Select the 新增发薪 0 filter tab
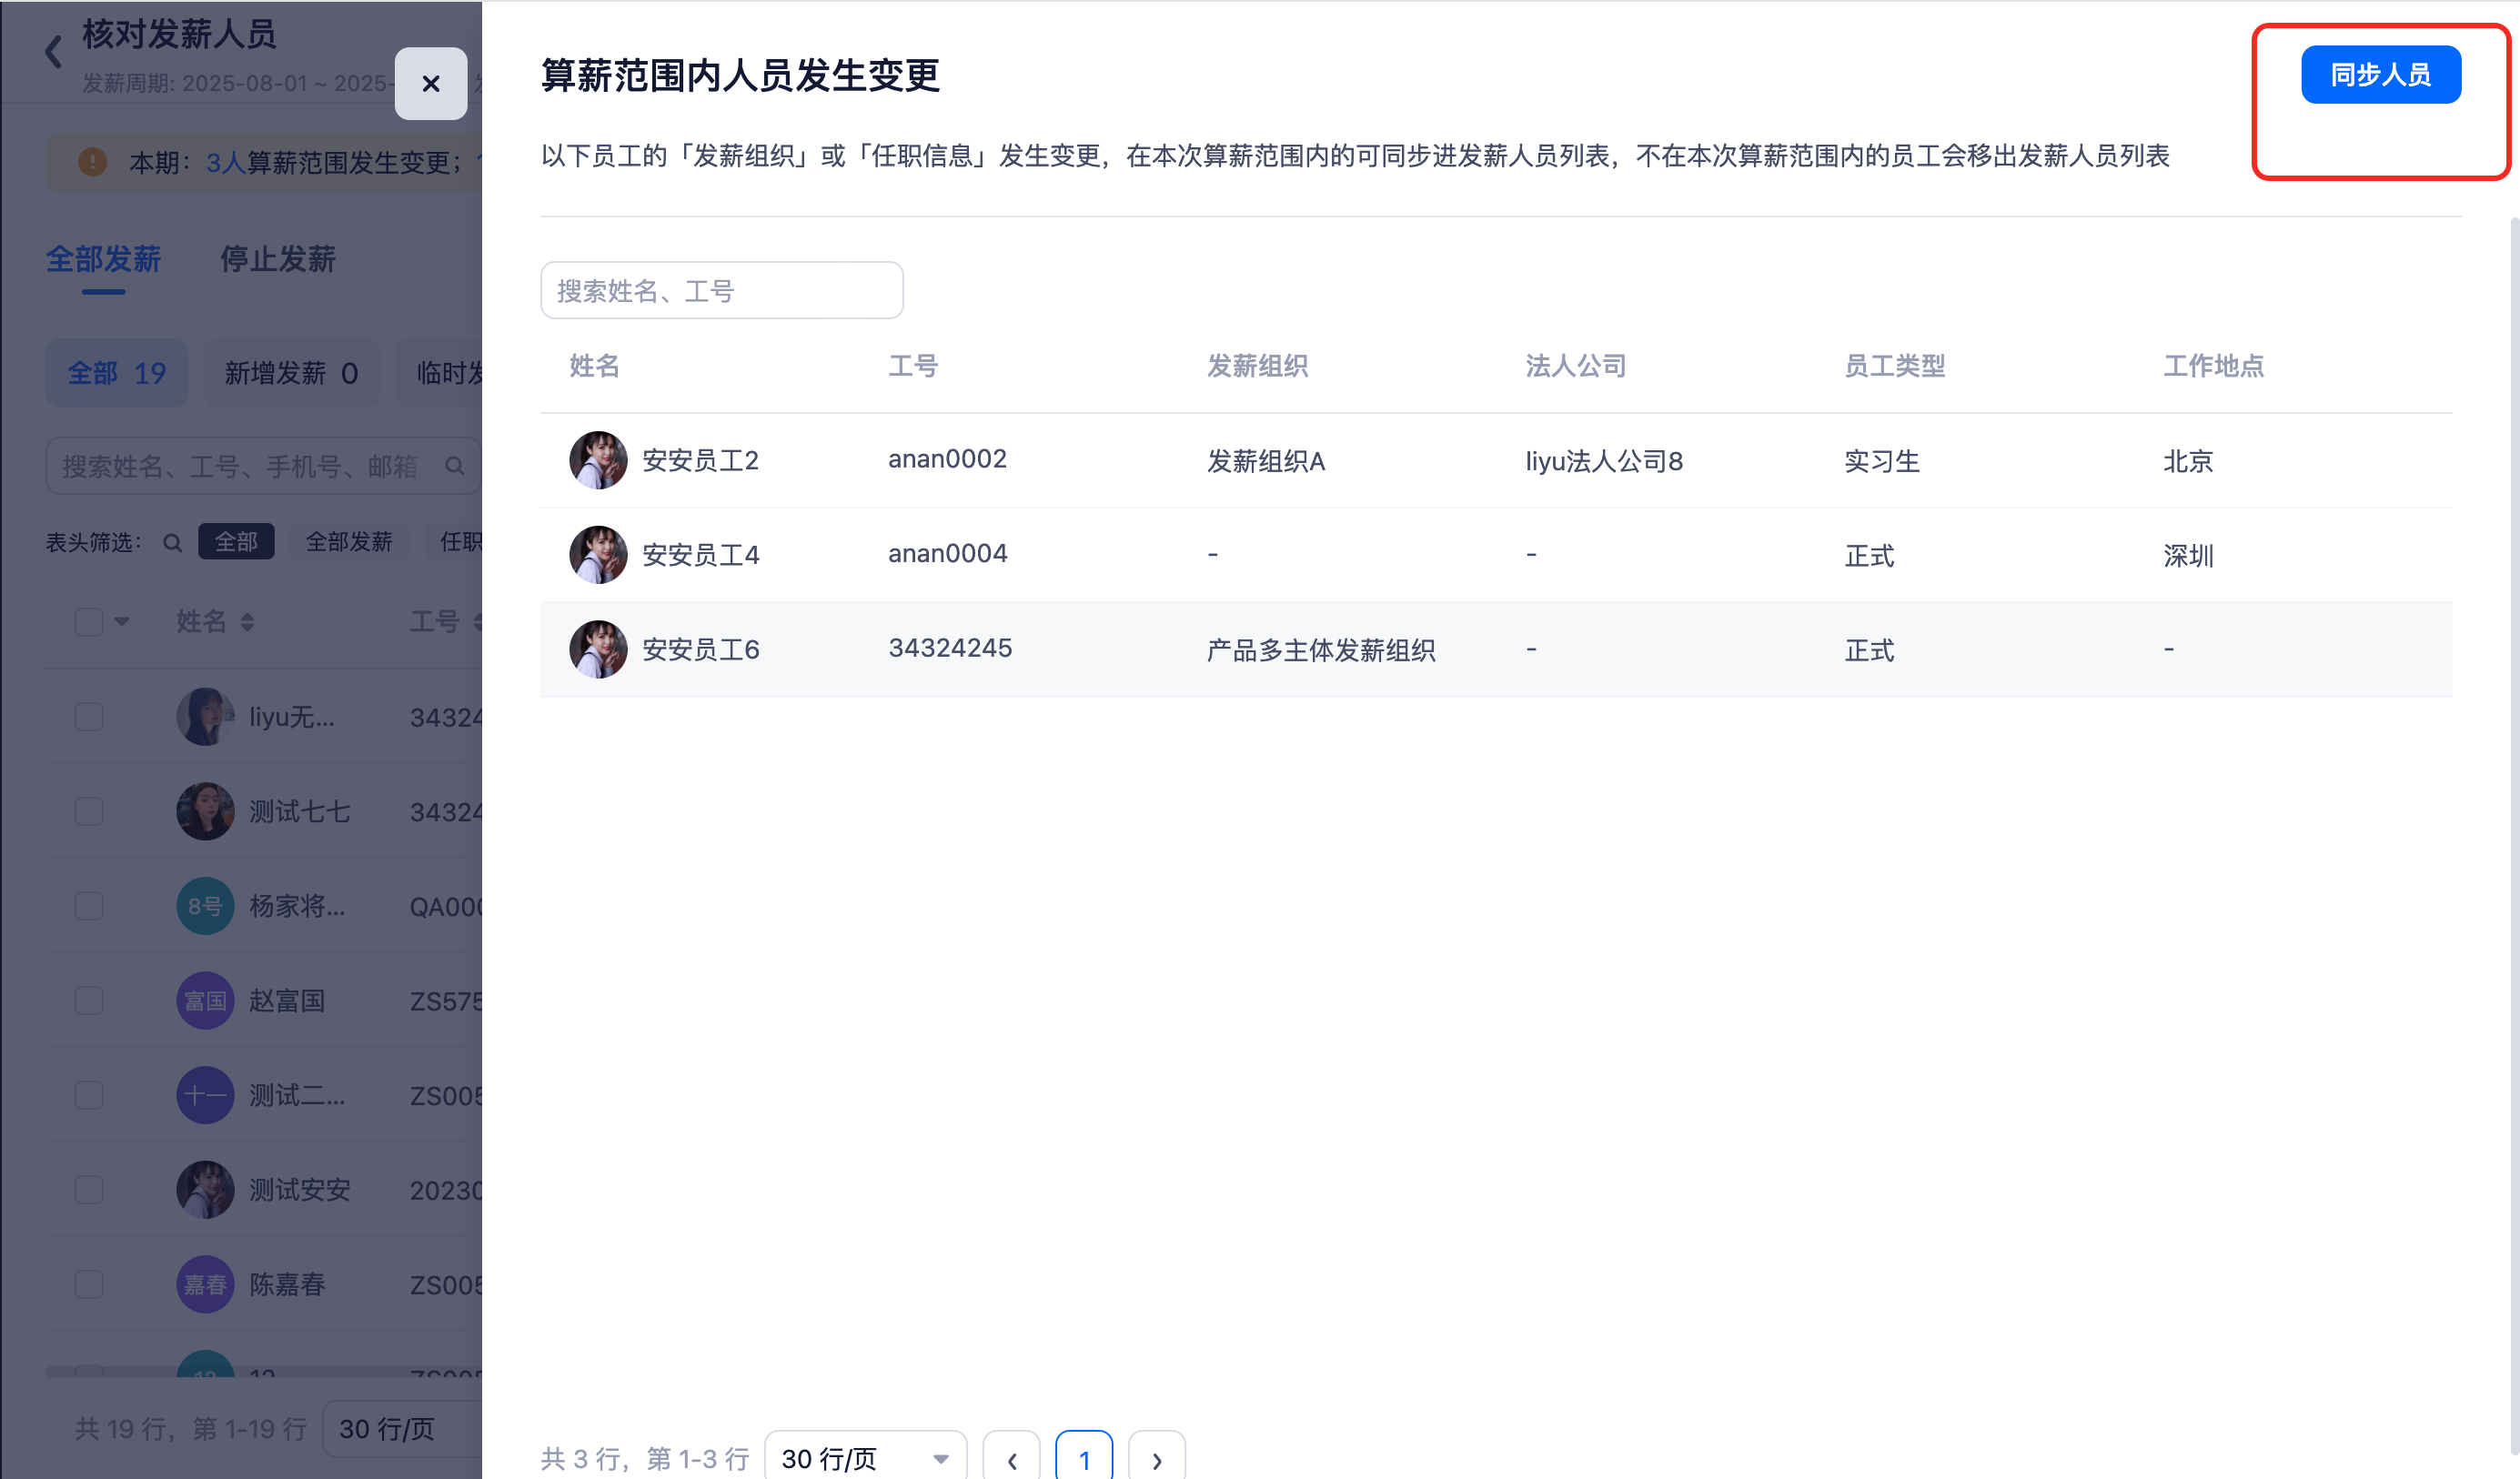Screen dimensions: 2520x1479 point(291,373)
